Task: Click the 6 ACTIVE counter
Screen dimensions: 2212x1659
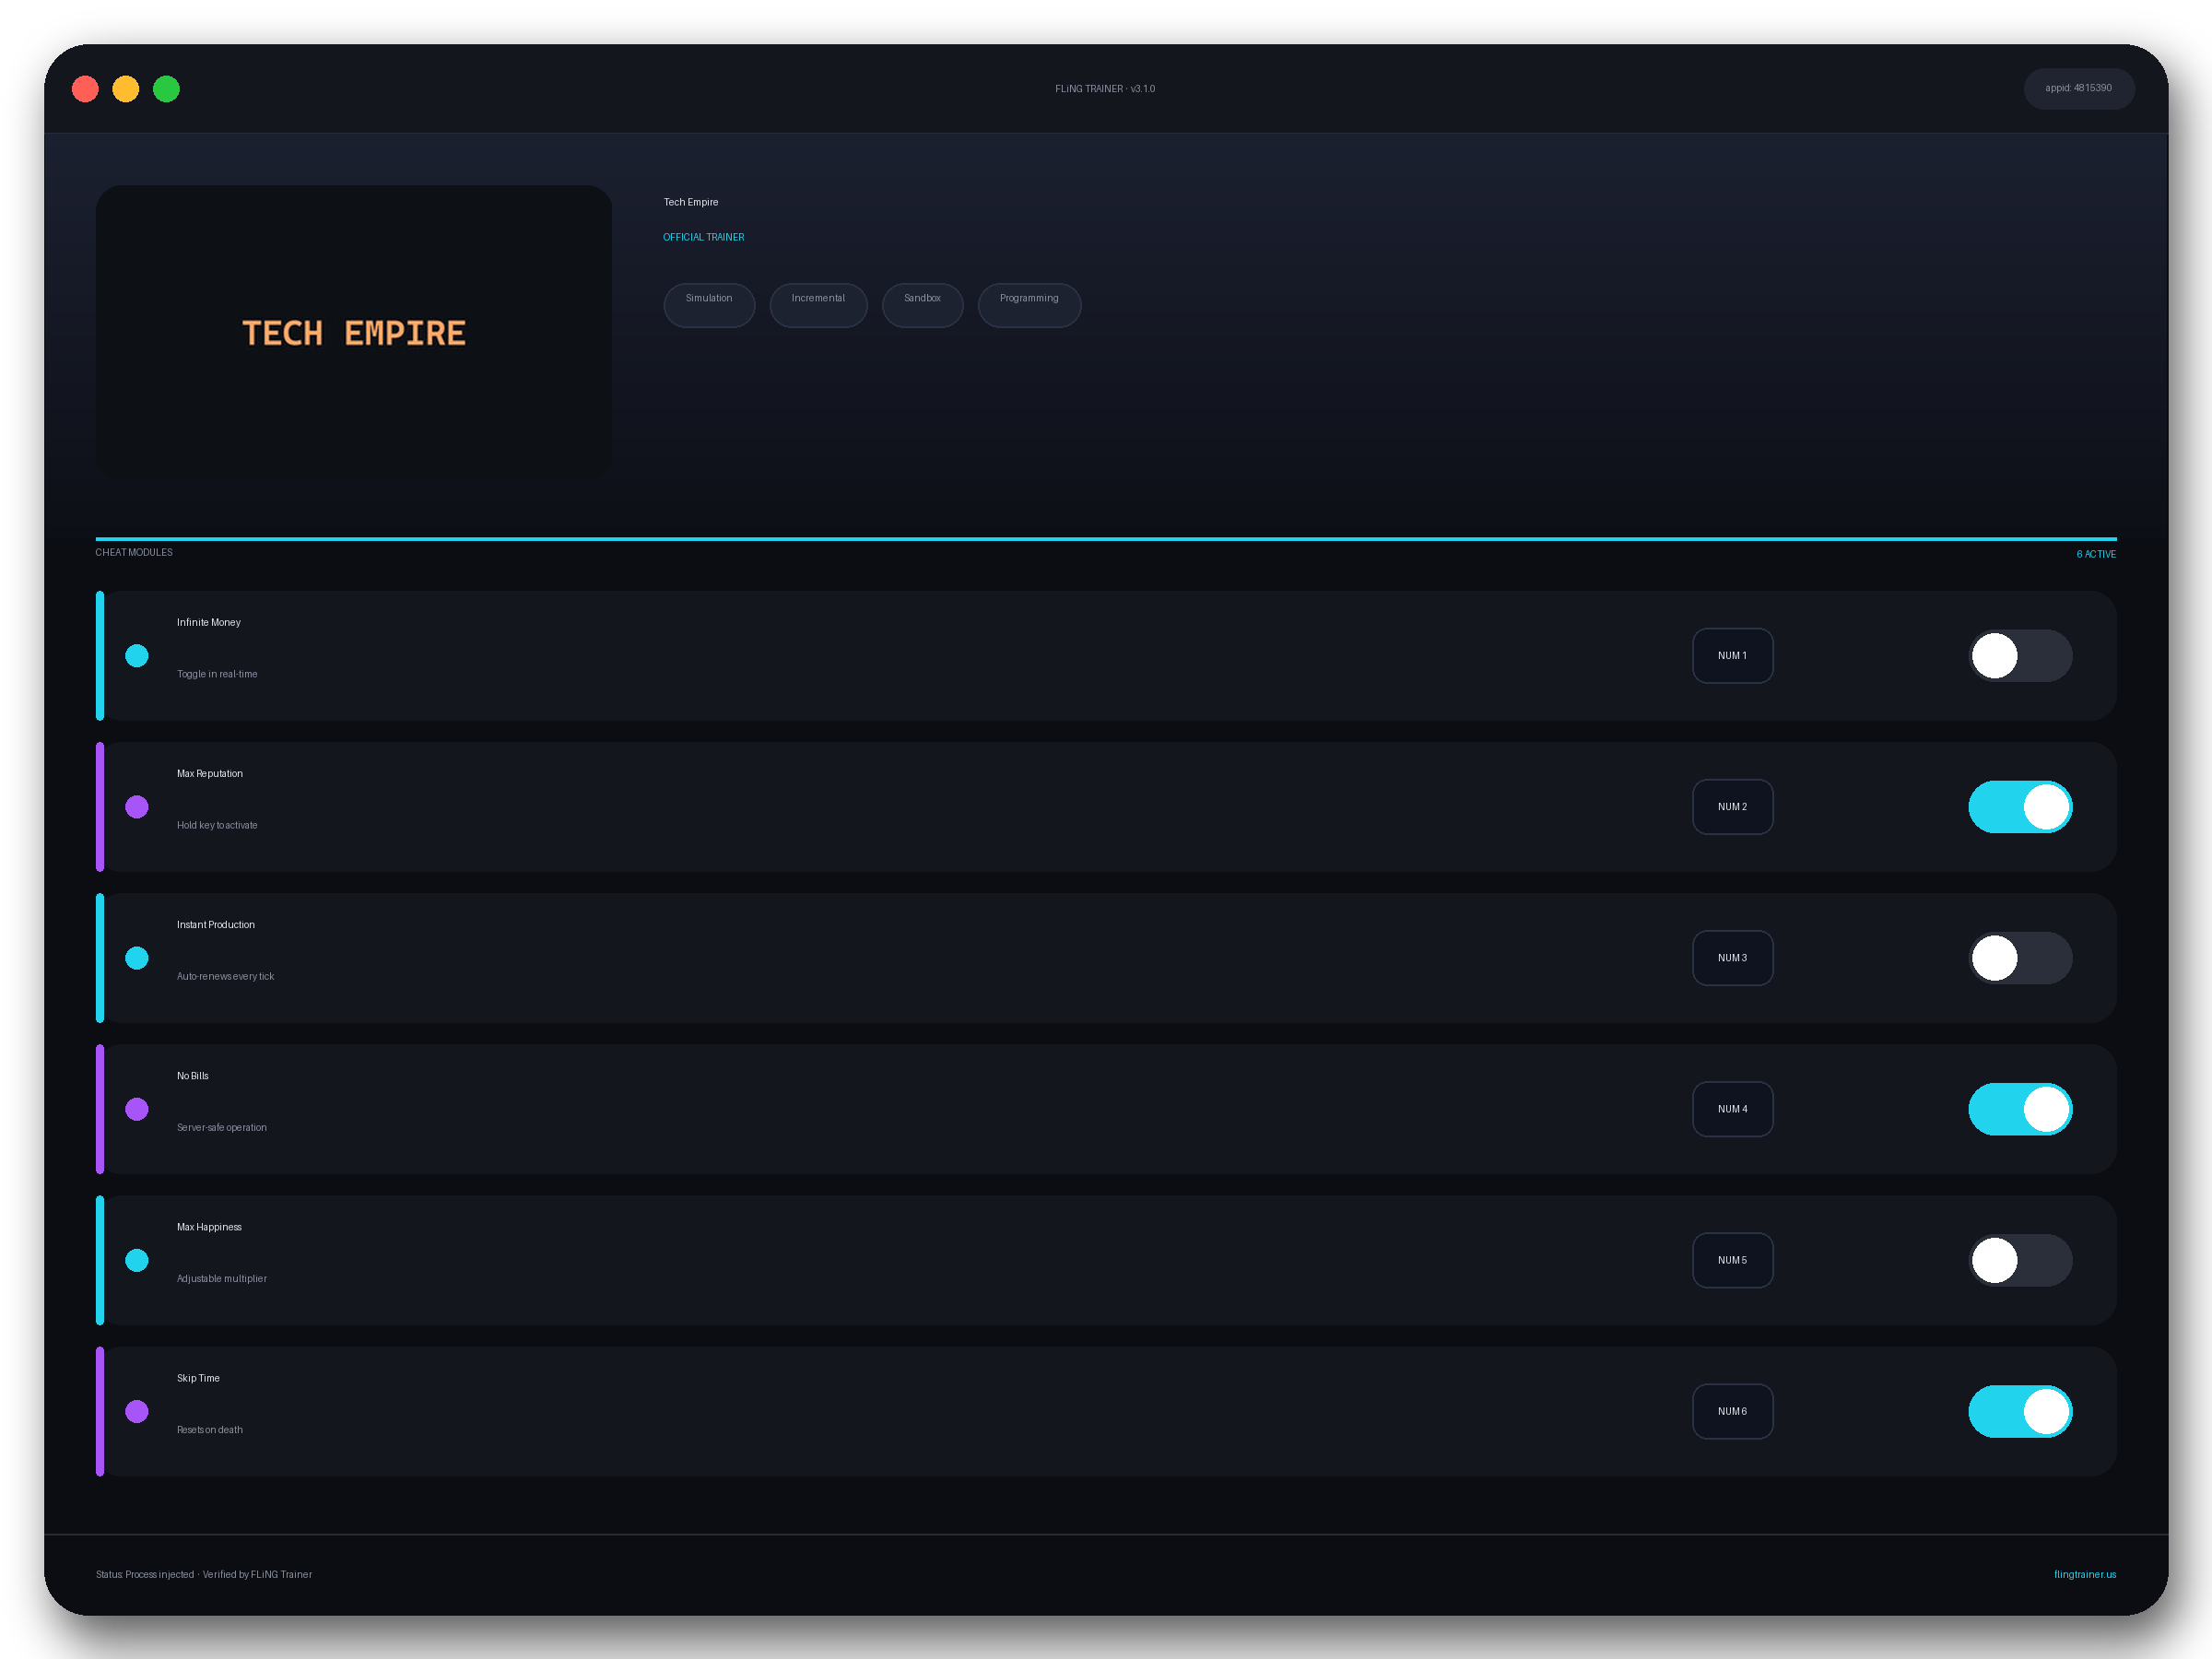Action: coord(2095,554)
